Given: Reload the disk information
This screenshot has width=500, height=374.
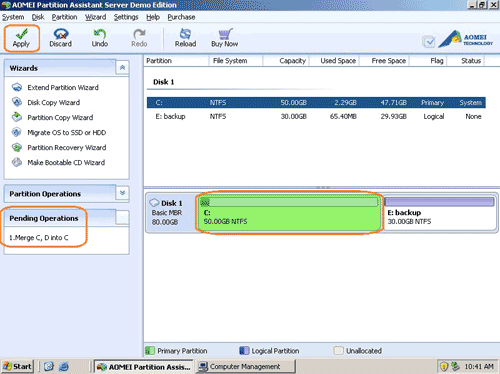Looking at the screenshot, I should [x=185, y=38].
